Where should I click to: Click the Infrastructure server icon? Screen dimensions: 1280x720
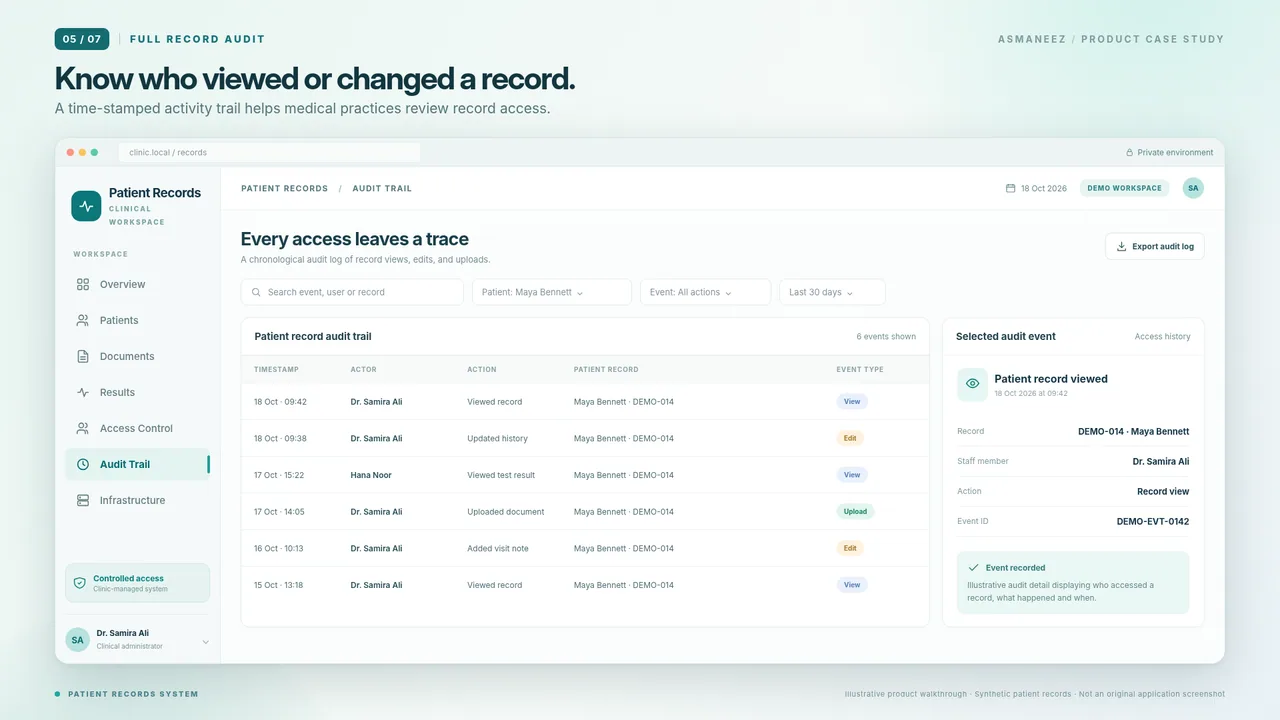[83, 500]
